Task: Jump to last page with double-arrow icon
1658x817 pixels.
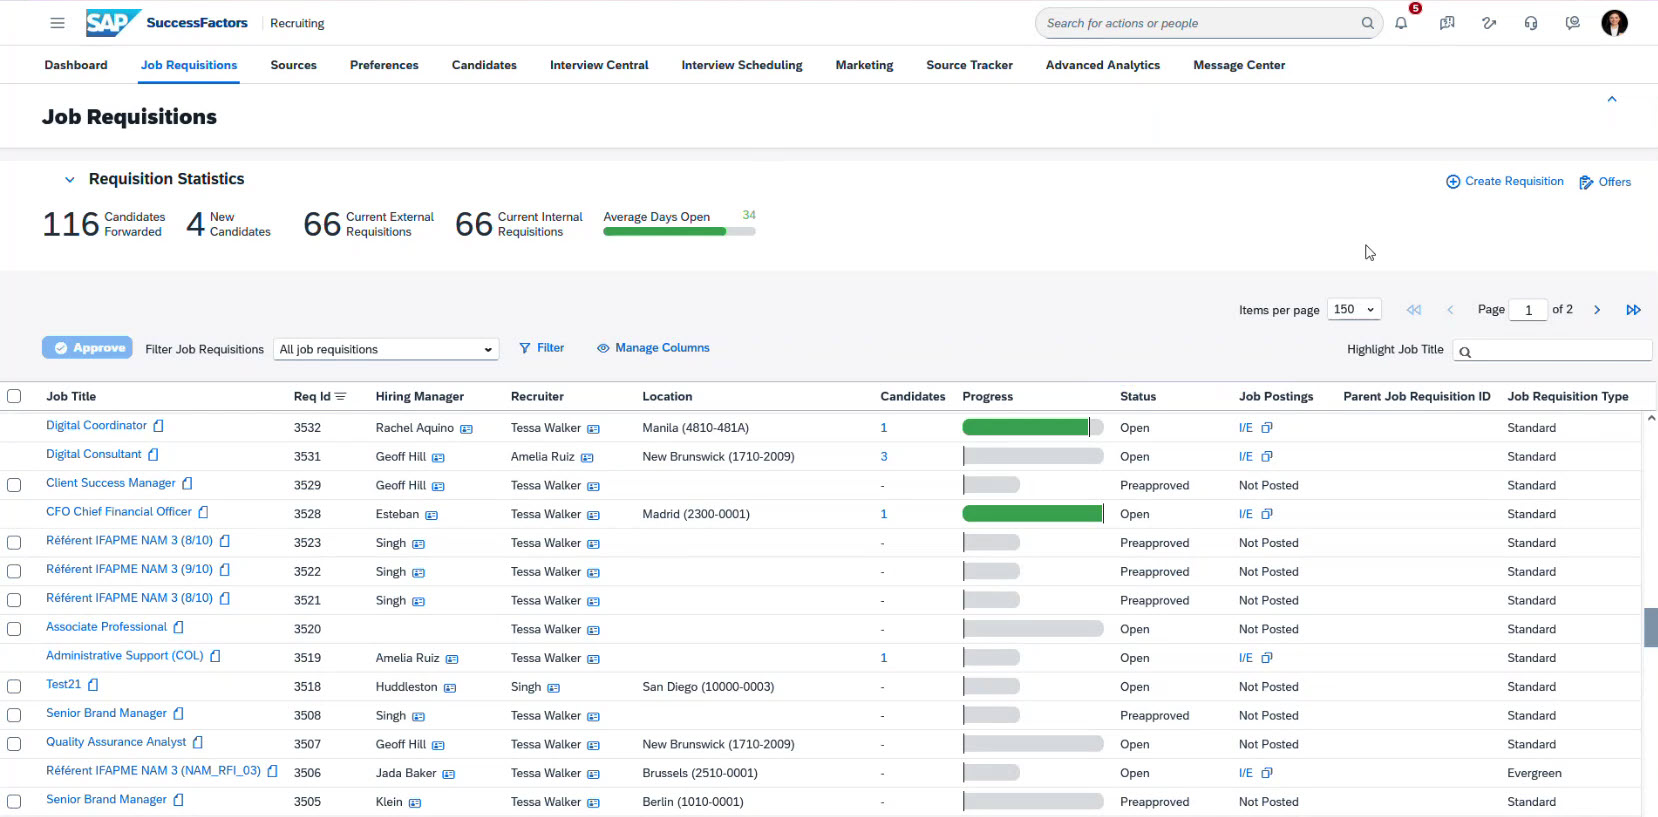Action: pos(1633,310)
